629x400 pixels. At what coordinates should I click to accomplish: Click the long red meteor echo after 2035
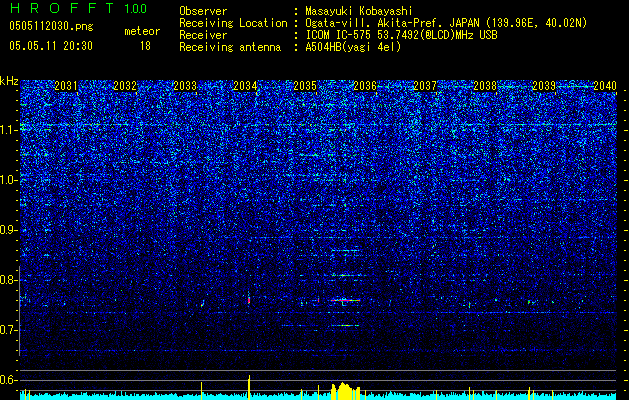[x=345, y=300]
